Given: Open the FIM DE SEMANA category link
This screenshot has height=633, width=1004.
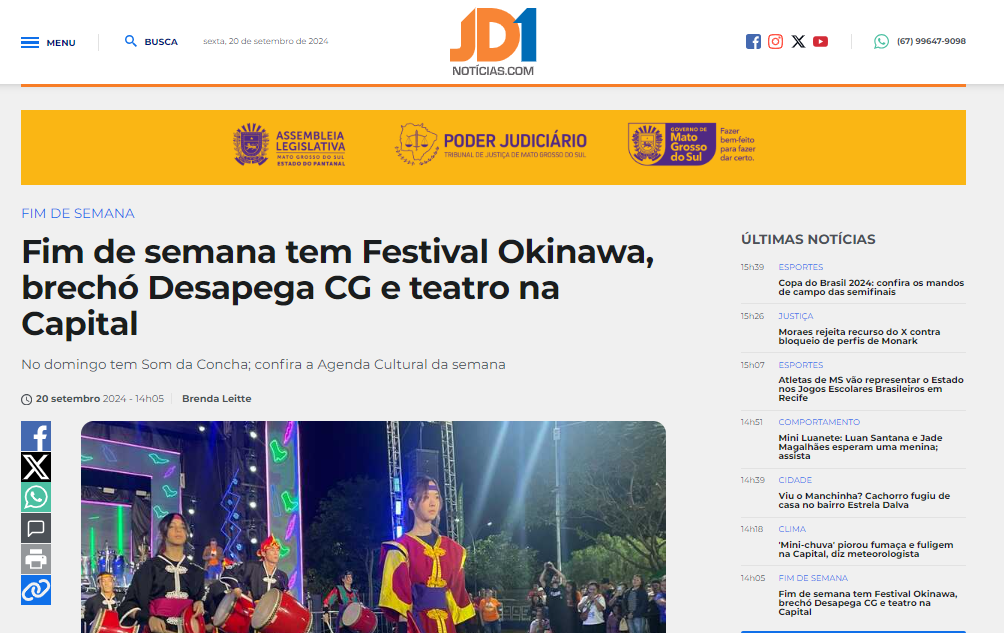Looking at the screenshot, I should coord(78,214).
